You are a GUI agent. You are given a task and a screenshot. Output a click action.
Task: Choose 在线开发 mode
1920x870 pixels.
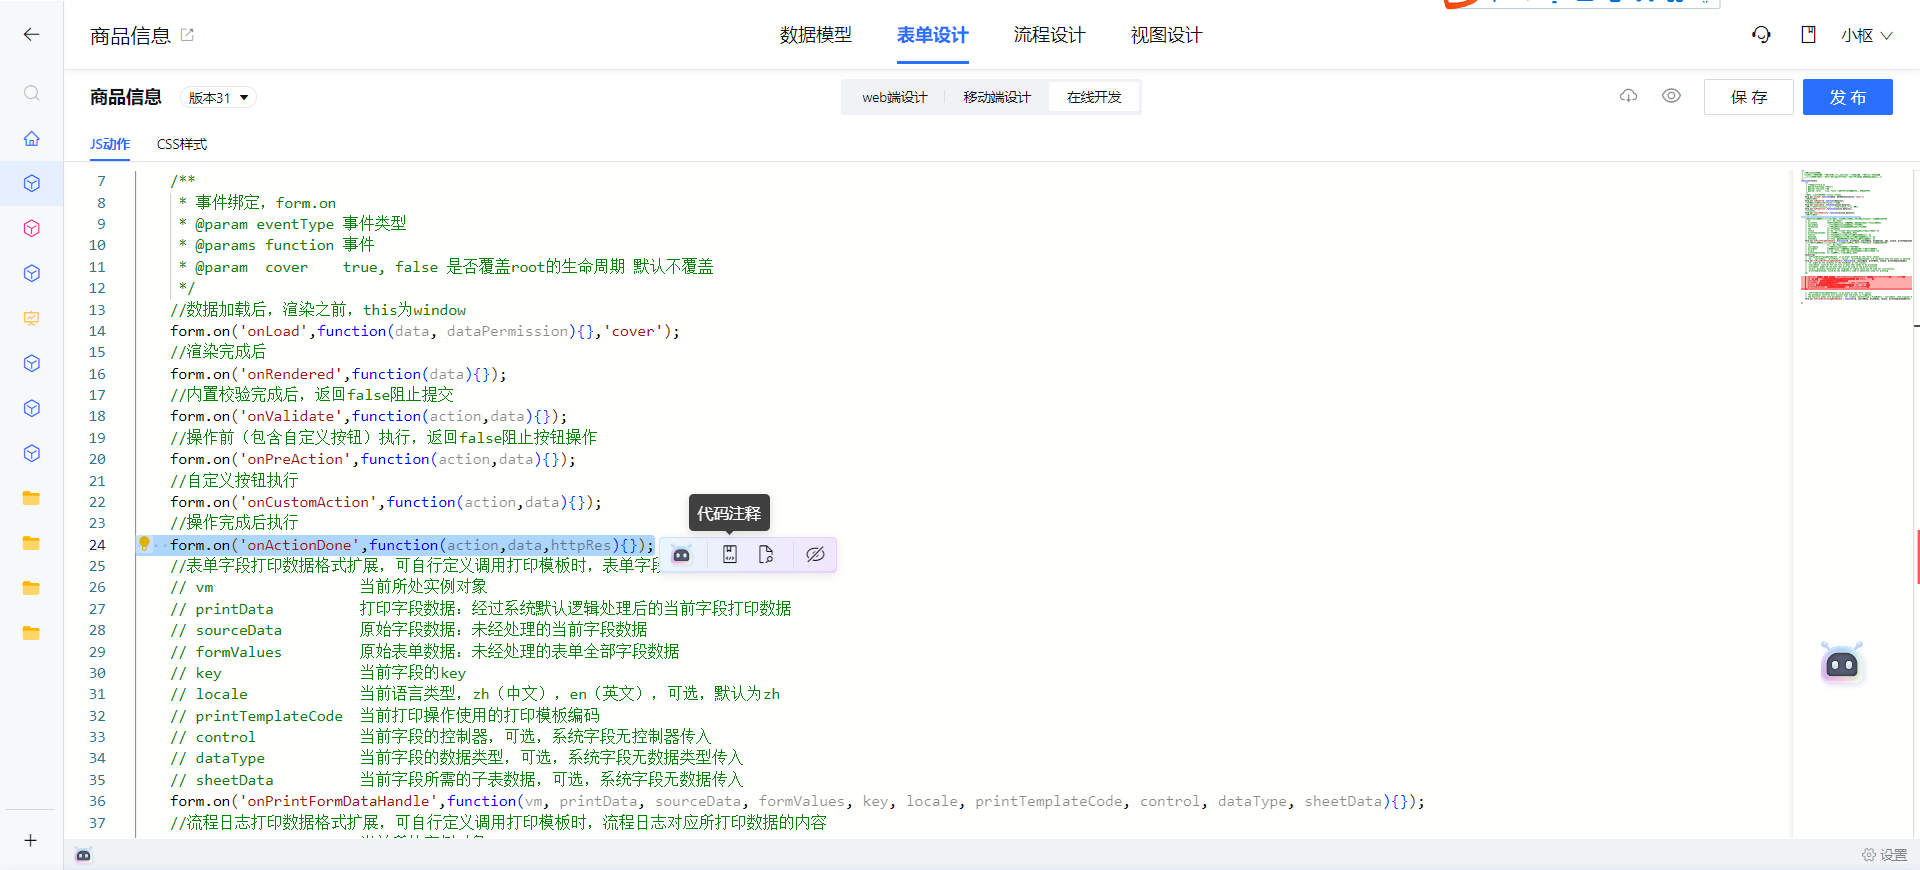[1094, 97]
